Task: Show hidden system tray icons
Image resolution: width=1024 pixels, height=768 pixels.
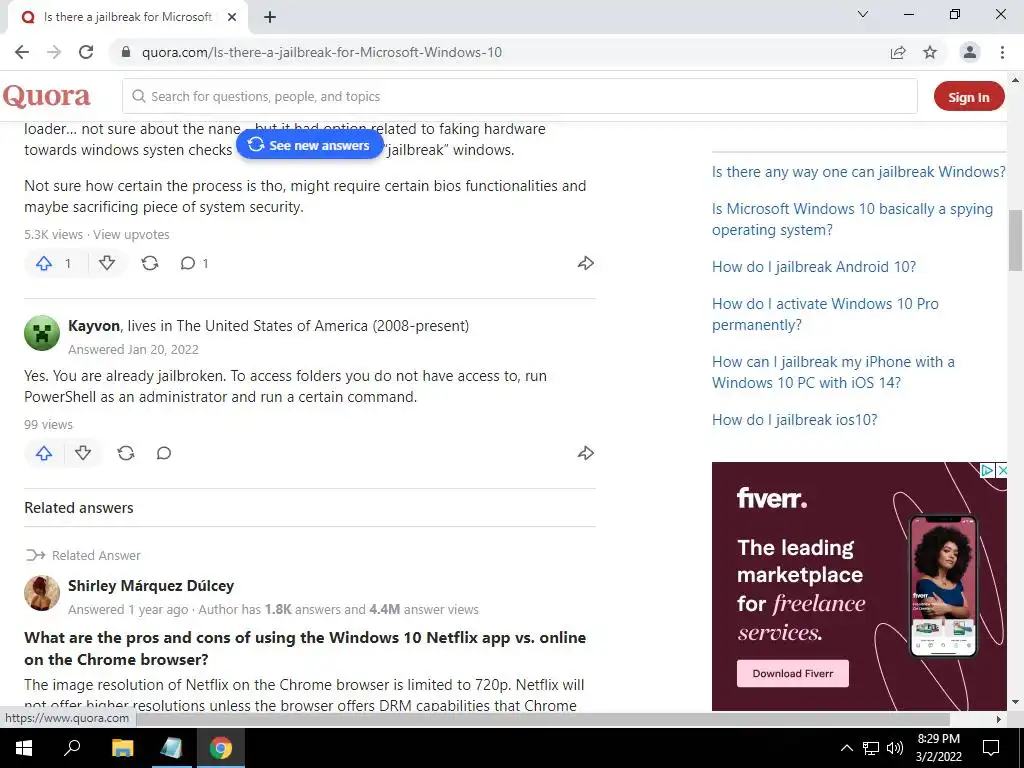Action: pyautogui.click(x=846, y=748)
